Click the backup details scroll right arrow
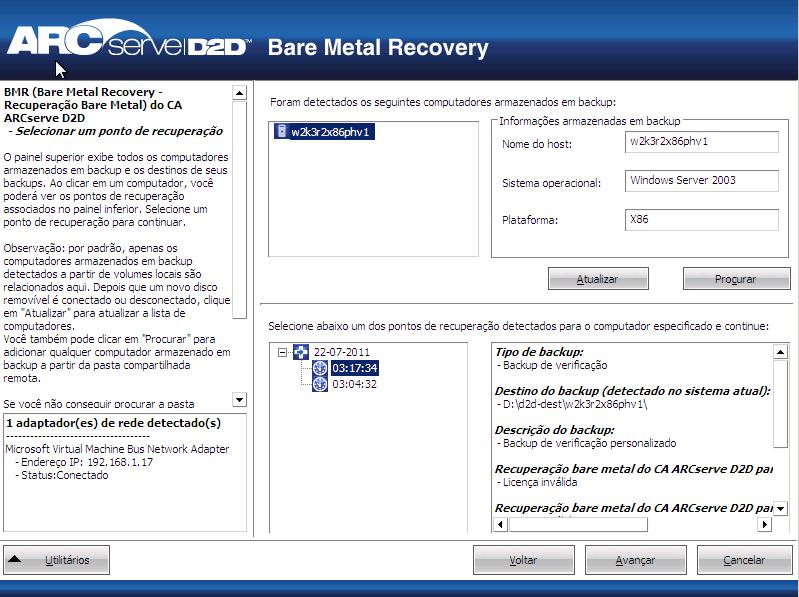Image resolution: width=799 pixels, height=597 pixels. click(764, 524)
